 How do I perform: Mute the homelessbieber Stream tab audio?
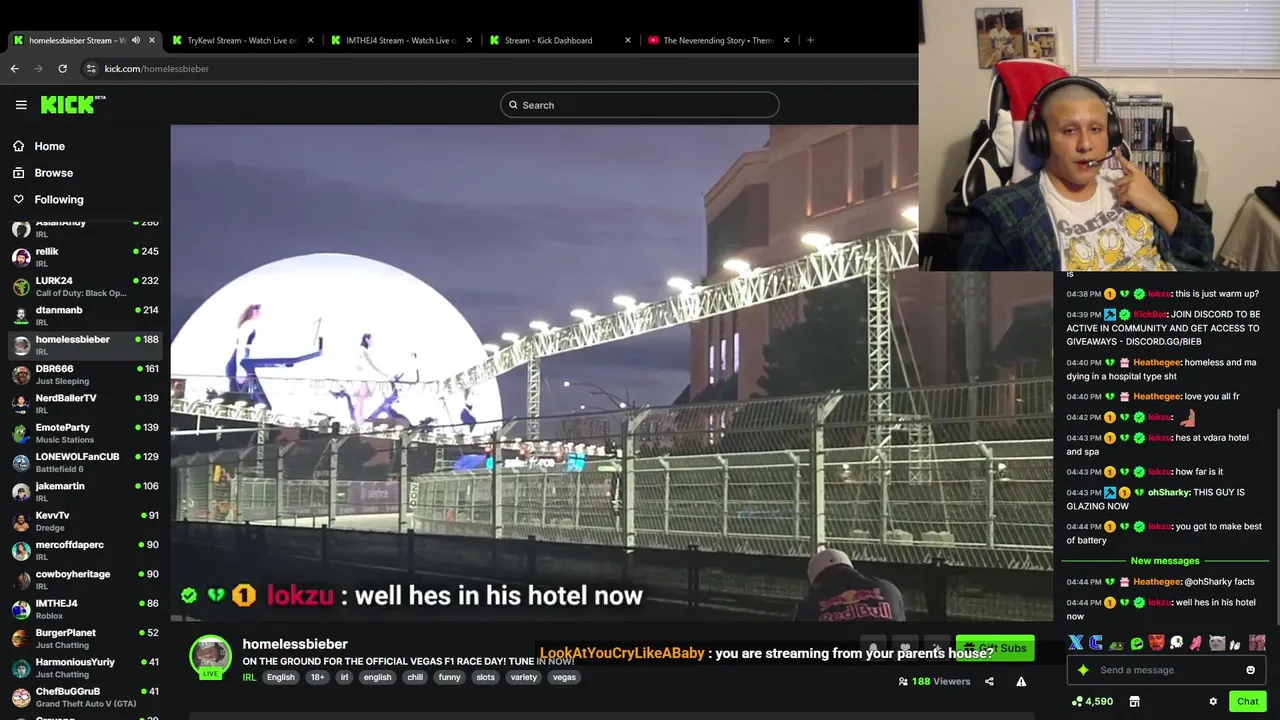pos(136,40)
